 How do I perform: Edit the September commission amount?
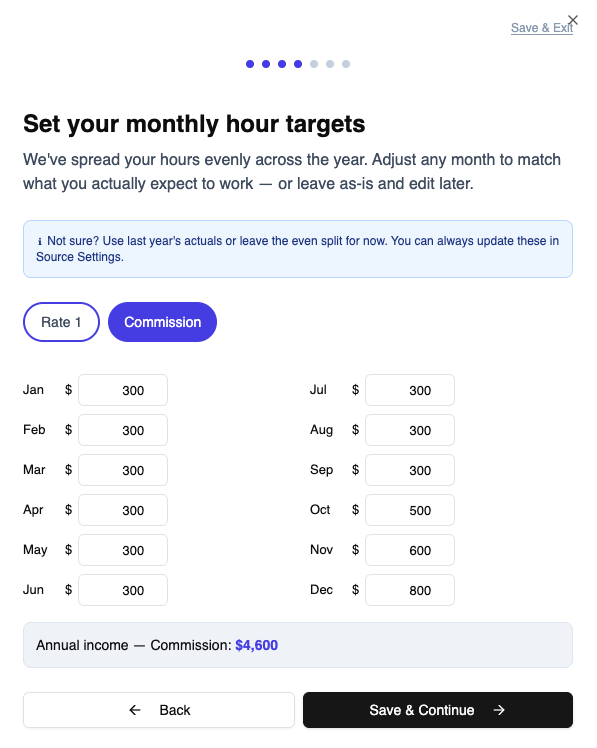pyautogui.click(x=410, y=470)
